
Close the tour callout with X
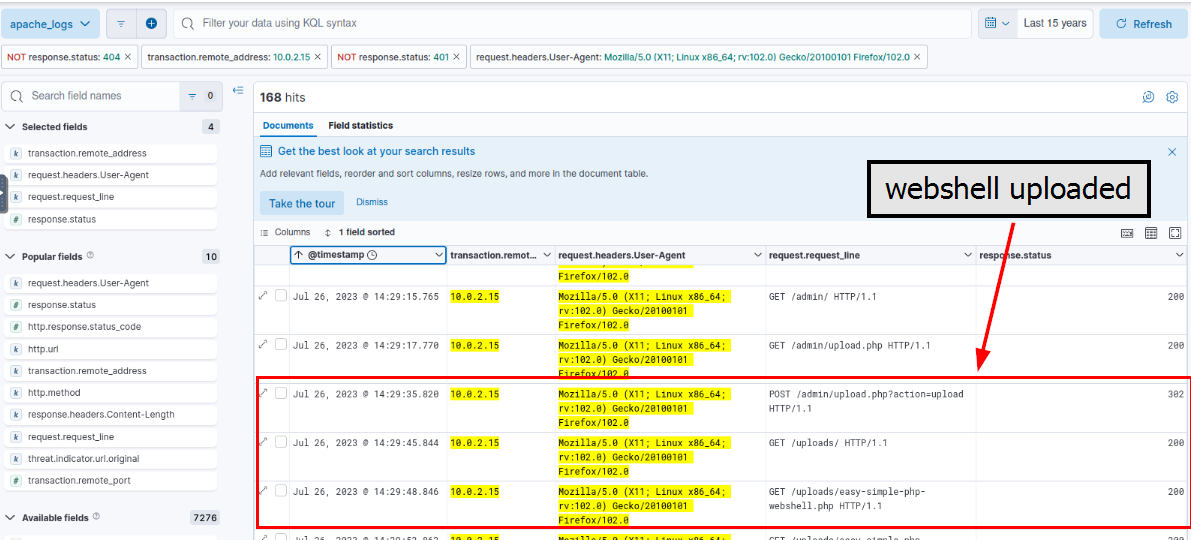[x=1172, y=152]
